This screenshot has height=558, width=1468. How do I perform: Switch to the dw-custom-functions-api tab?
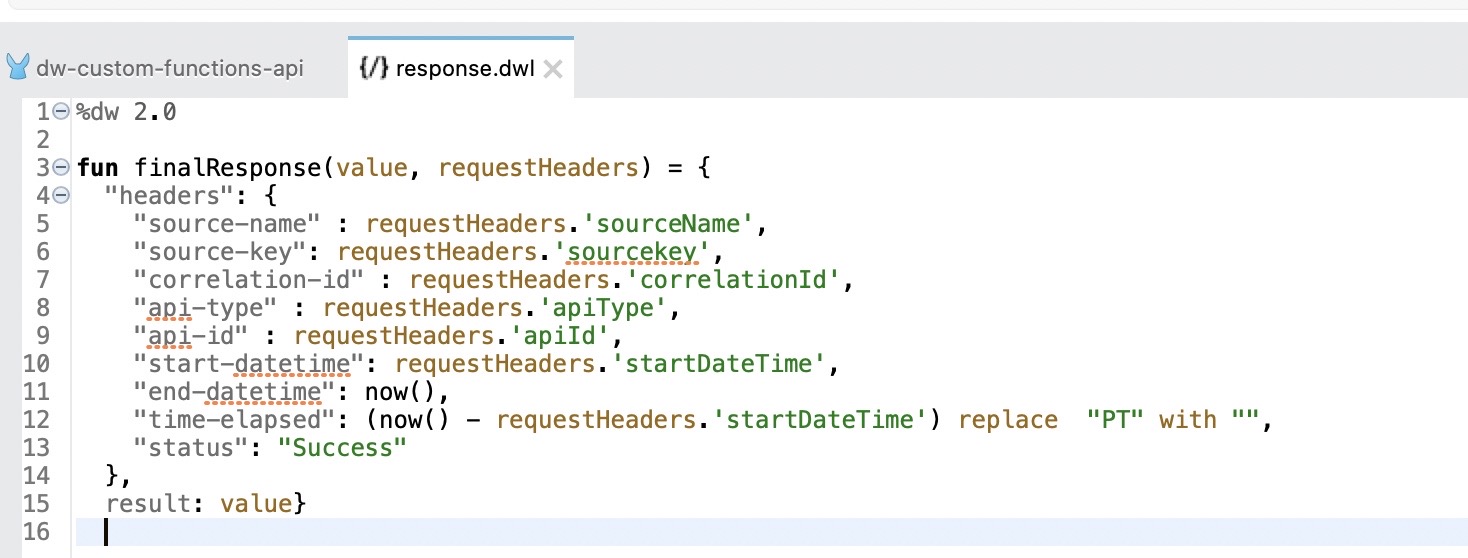[x=169, y=68]
